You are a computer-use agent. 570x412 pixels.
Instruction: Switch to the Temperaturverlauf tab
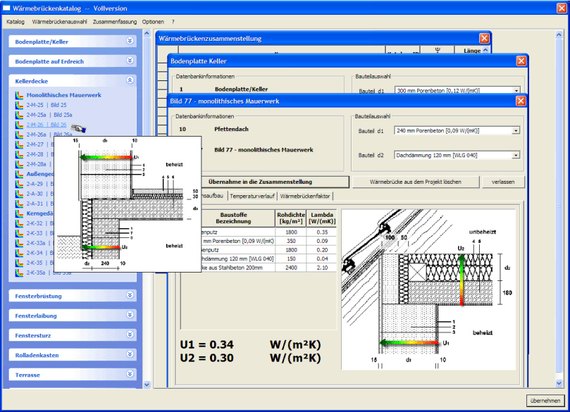pyautogui.click(x=252, y=196)
